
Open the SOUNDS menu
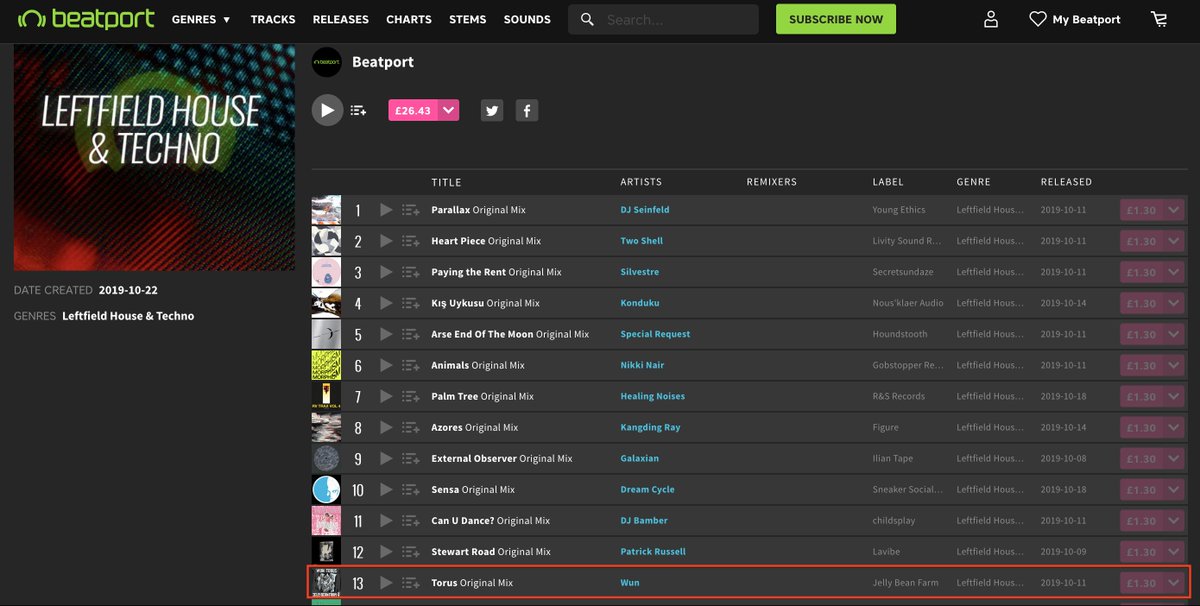[527, 19]
